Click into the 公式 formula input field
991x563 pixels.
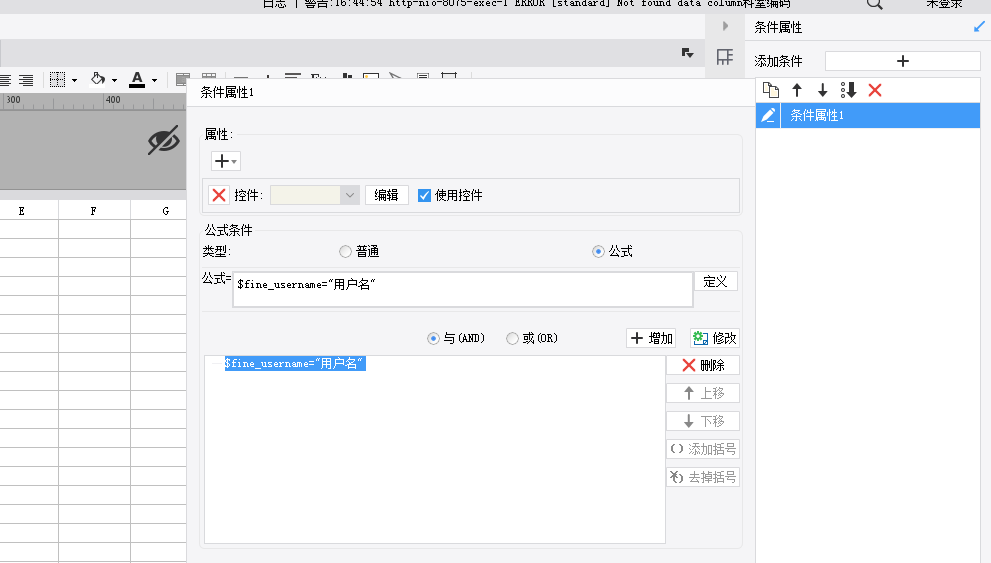click(x=463, y=289)
